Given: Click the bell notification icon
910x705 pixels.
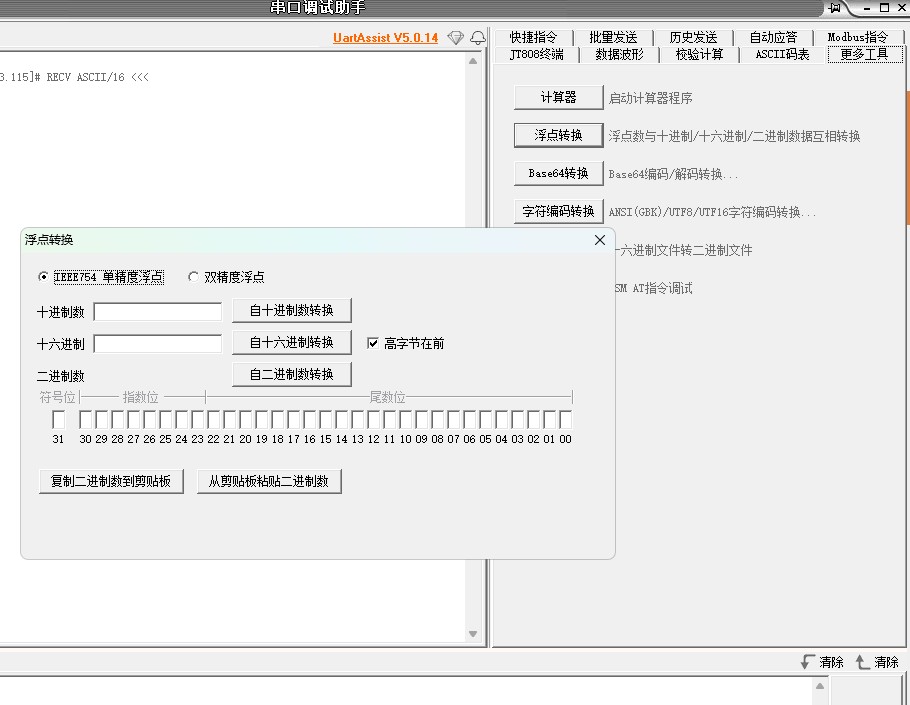Looking at the screenshot, I should click(478, 38).
